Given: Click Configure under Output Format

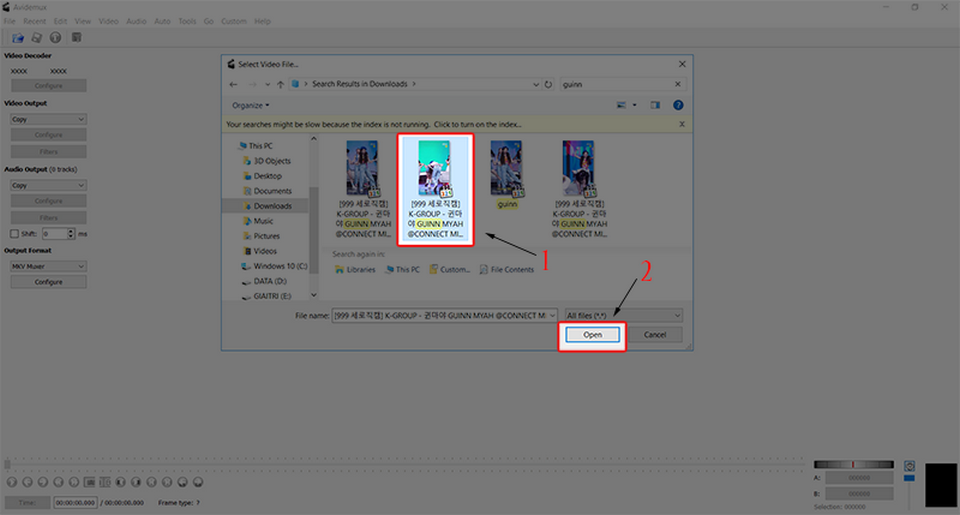Looking at the screenshot, I should [48, 282].
